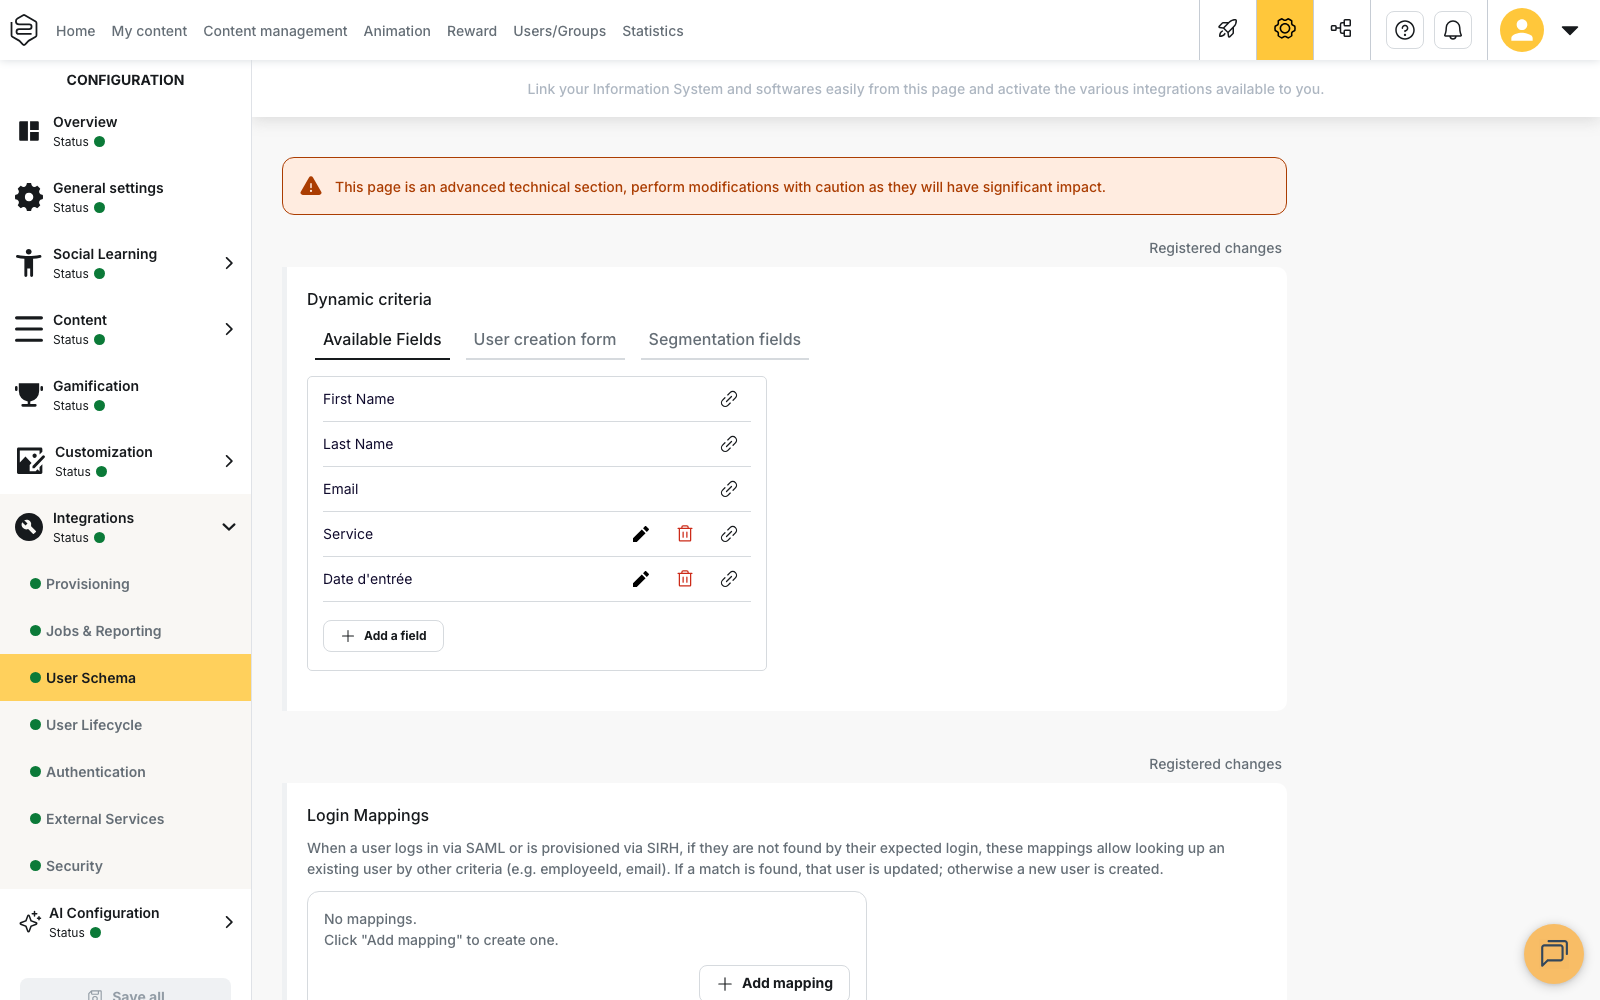
Task: Edit the Date d'entrée field pencil icon
Action: click(x=641, y=579)
